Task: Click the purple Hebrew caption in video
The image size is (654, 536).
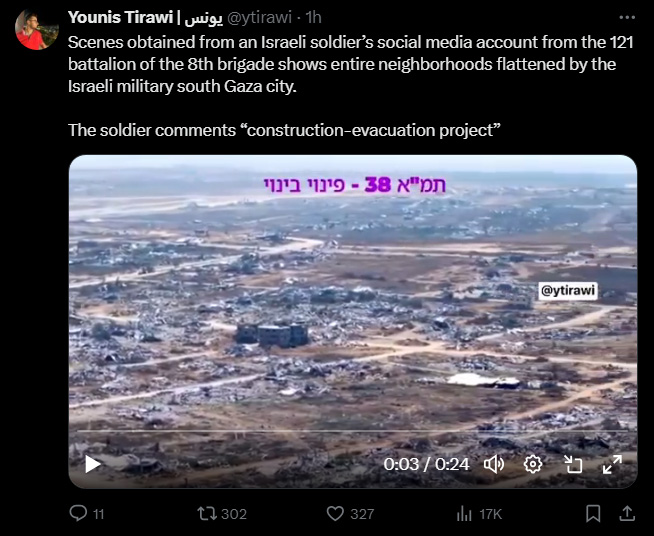Action: (355, 185)
